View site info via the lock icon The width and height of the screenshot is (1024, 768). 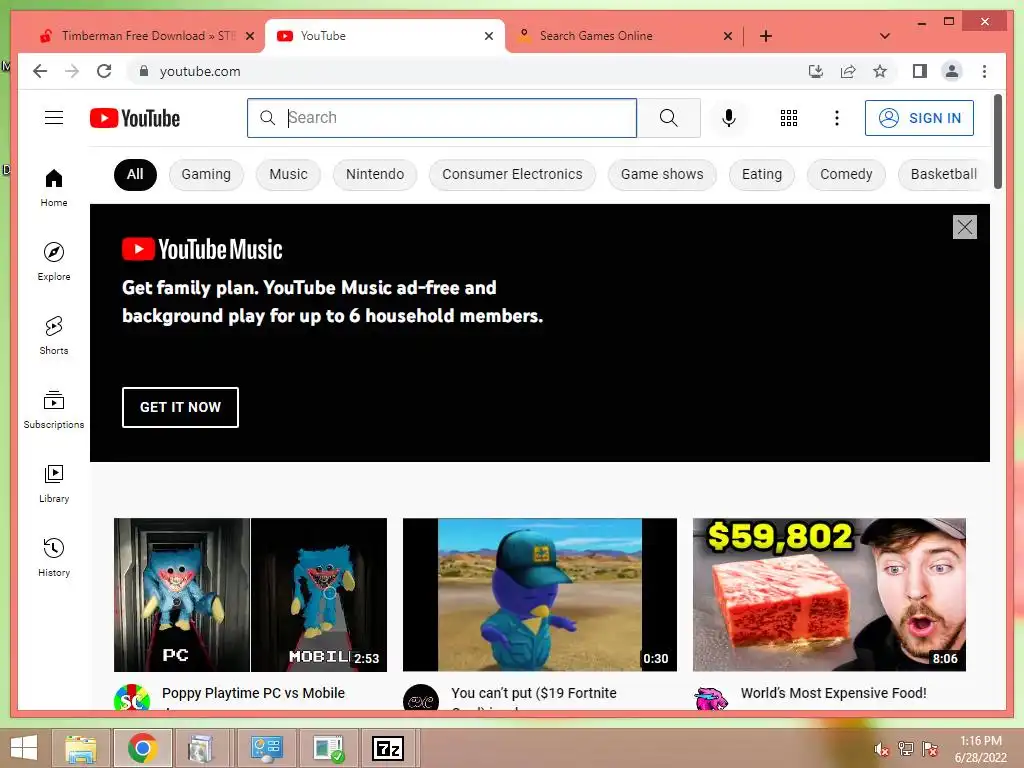[x=144, y=71]
